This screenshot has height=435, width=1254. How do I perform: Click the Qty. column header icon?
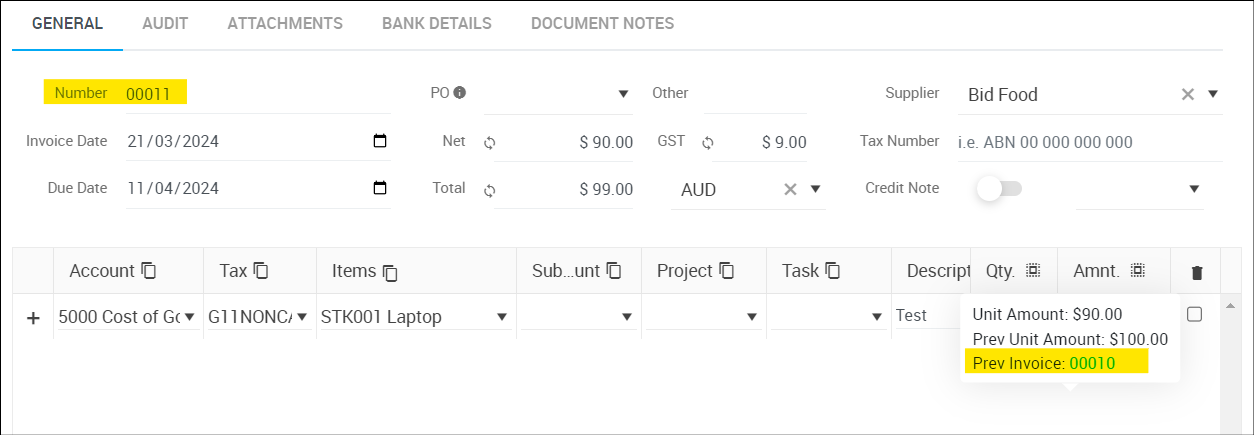(x=1033, y=271)
